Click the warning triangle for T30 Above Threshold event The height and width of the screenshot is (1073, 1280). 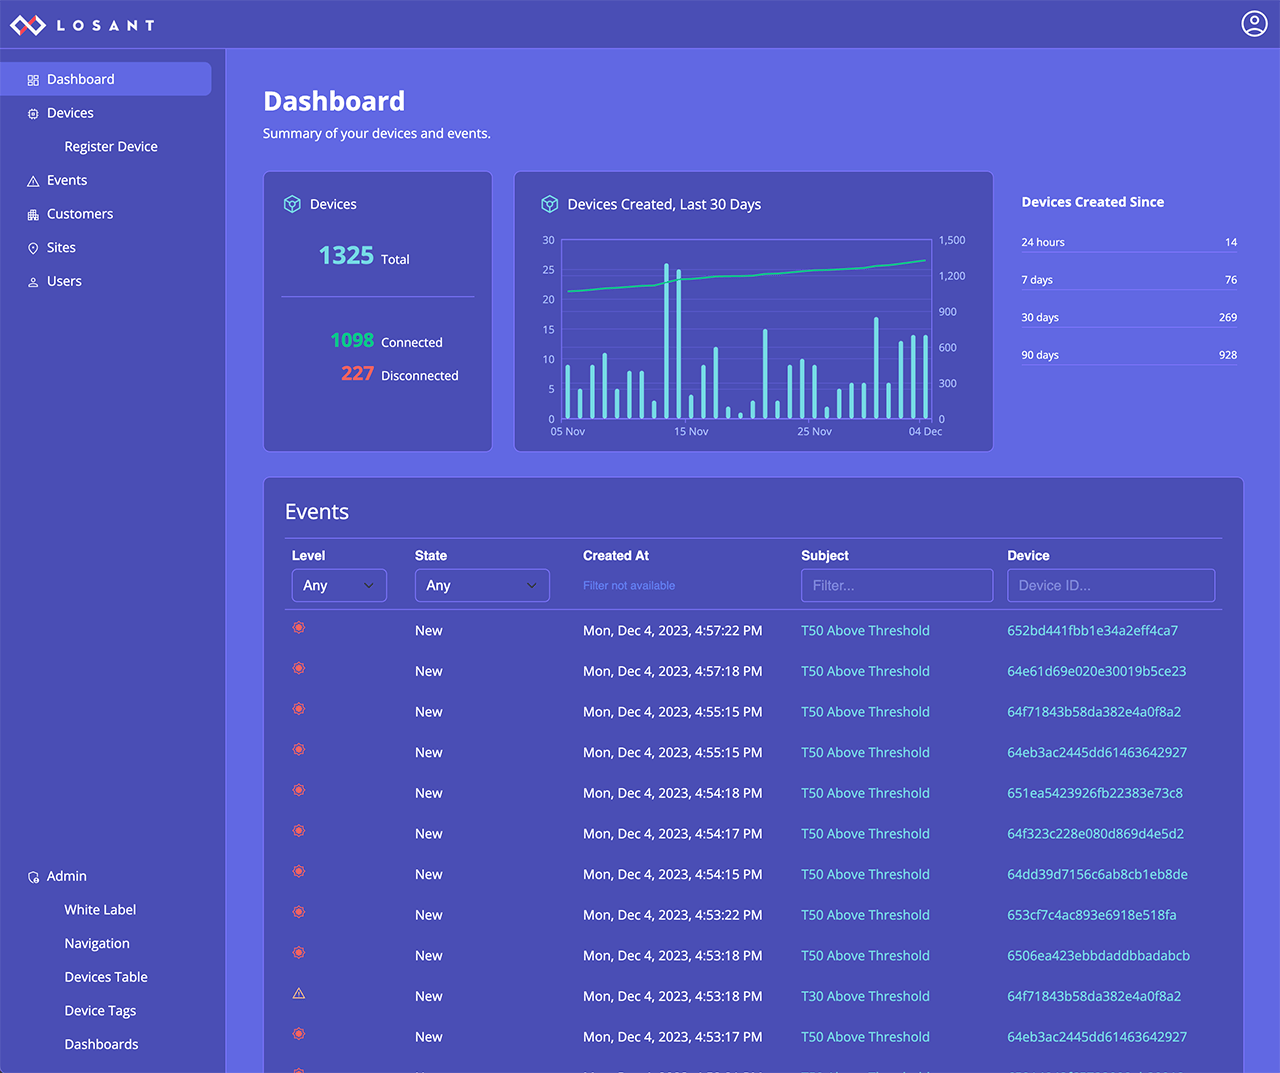(x=298, y=993)
